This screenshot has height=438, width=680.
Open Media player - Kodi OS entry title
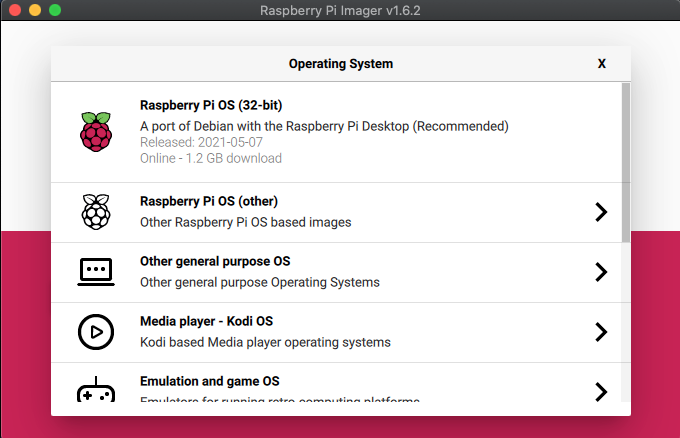click(206, 321)
